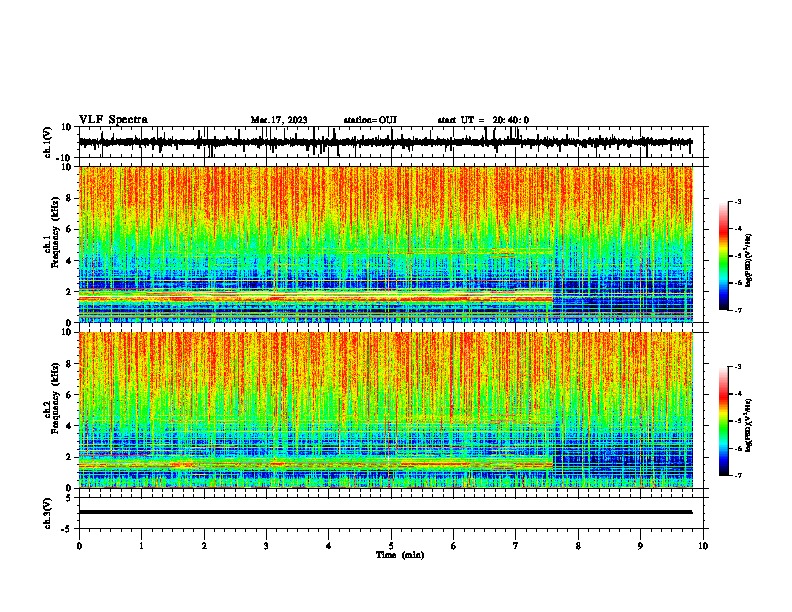This screenshot has height=612, width=792.
Task: Click time axis tick label "6"
Action: (454, 546)
